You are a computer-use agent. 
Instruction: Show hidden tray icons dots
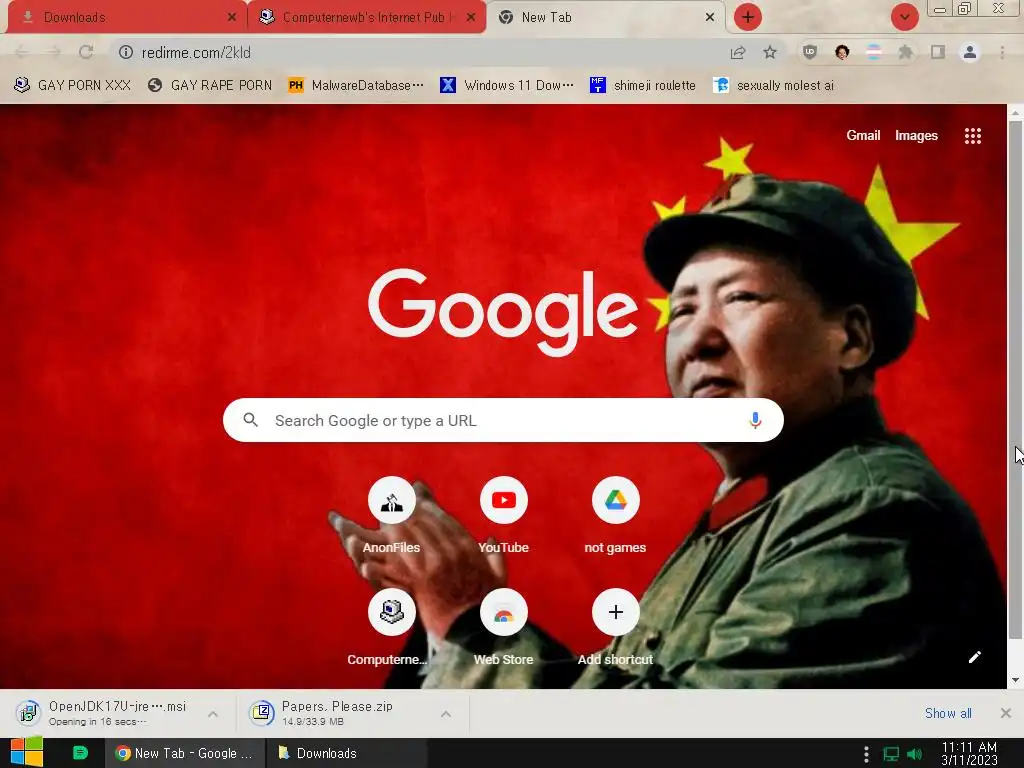click(866, 754)
